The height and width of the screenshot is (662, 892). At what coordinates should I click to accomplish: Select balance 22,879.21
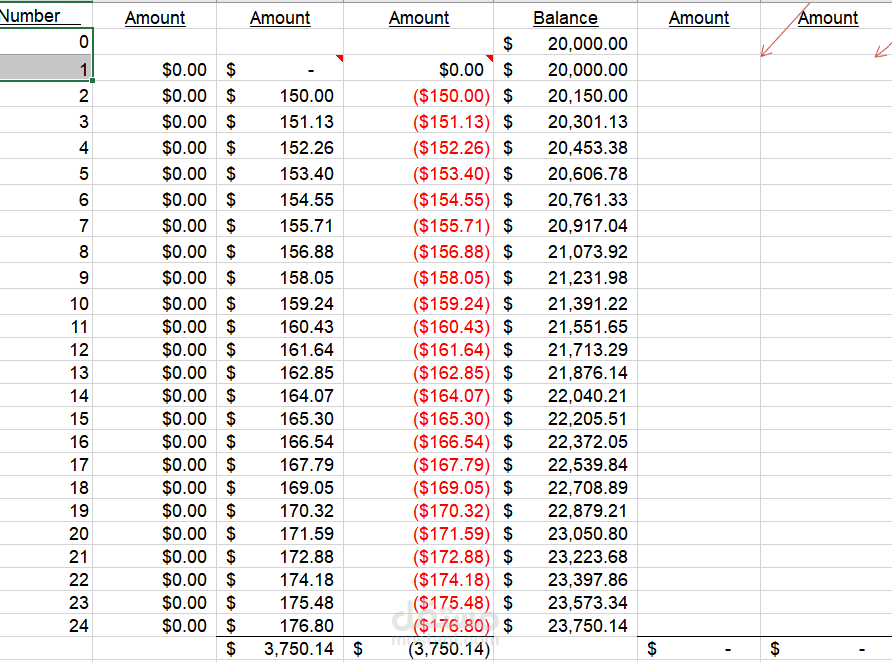click(x=565, y=511)
